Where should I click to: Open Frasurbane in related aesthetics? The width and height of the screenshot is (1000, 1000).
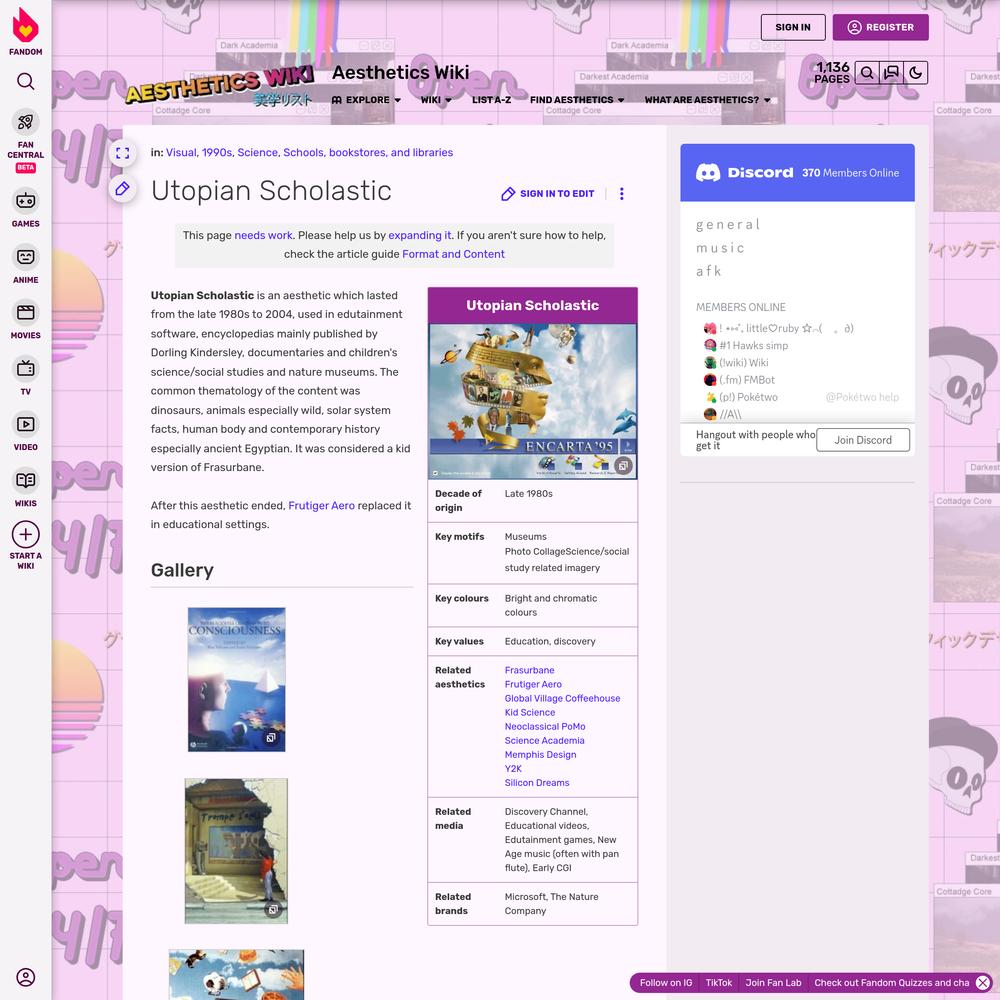coord(529,670)
